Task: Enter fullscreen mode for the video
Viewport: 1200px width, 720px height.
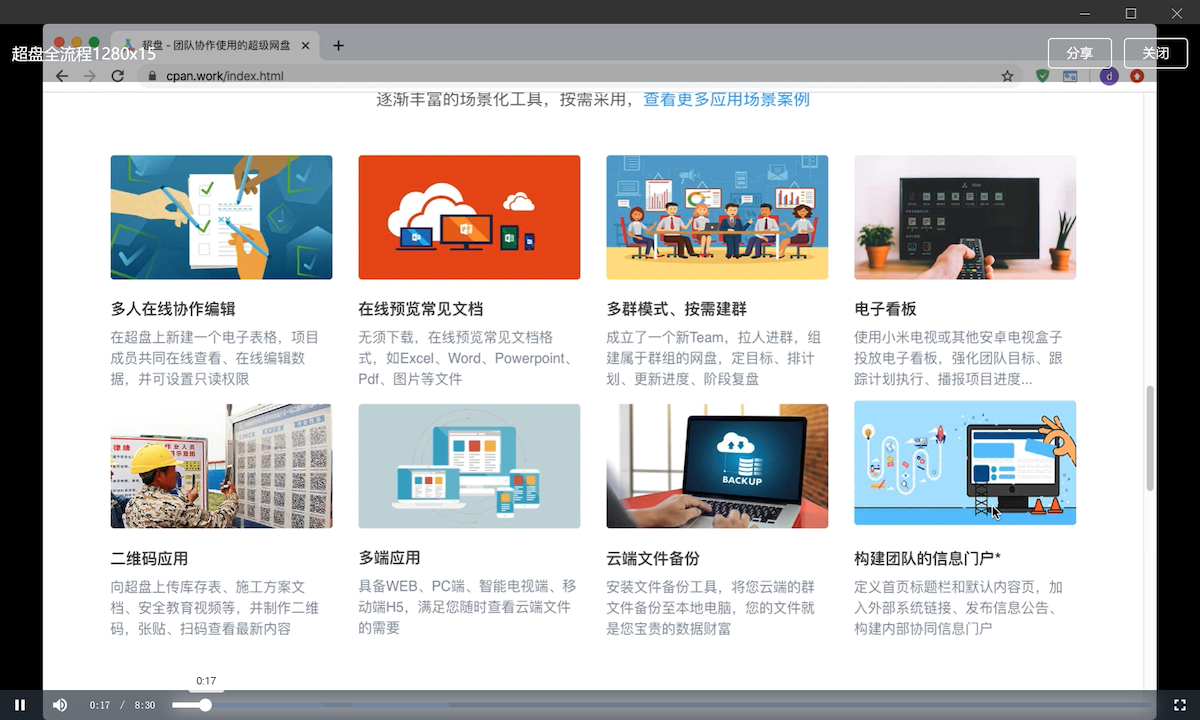Action: (1179, 705)
